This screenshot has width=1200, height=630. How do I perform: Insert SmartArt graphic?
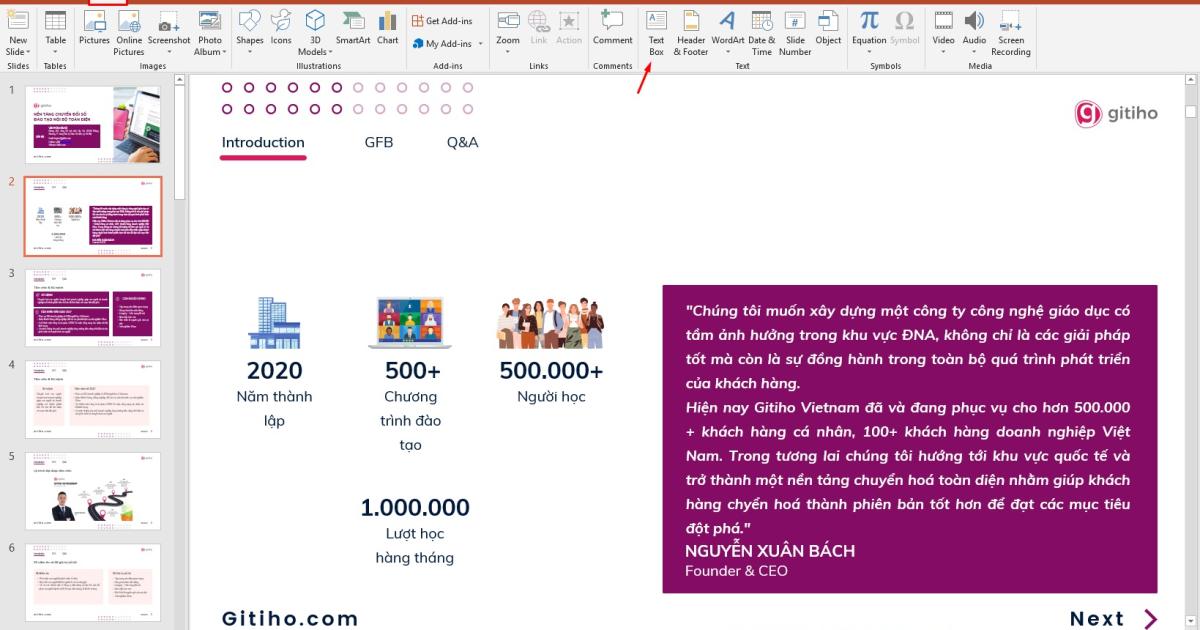click(353, 27)
